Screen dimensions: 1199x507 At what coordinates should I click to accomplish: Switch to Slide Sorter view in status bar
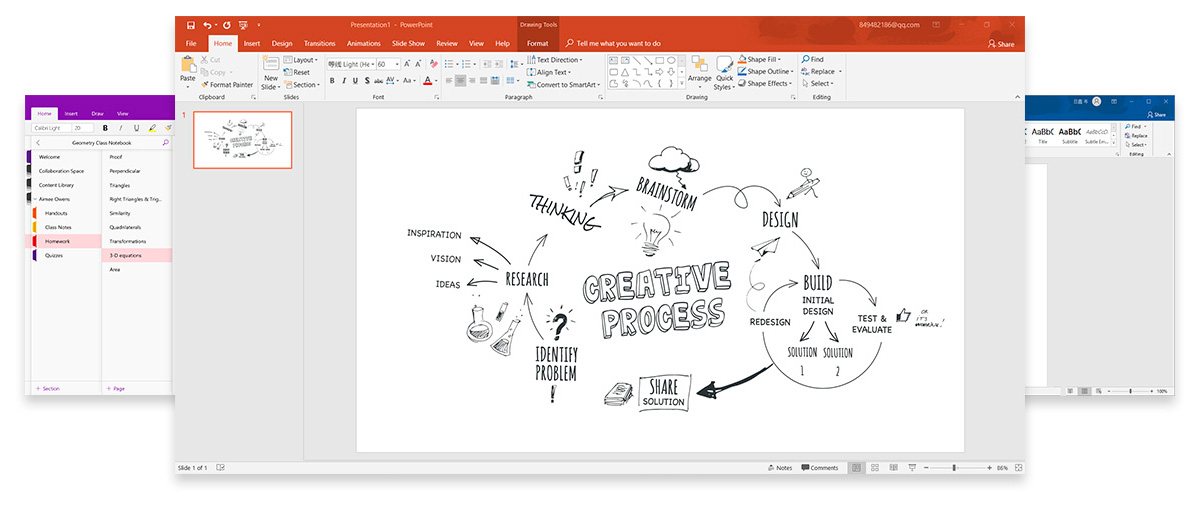point(874,468)
